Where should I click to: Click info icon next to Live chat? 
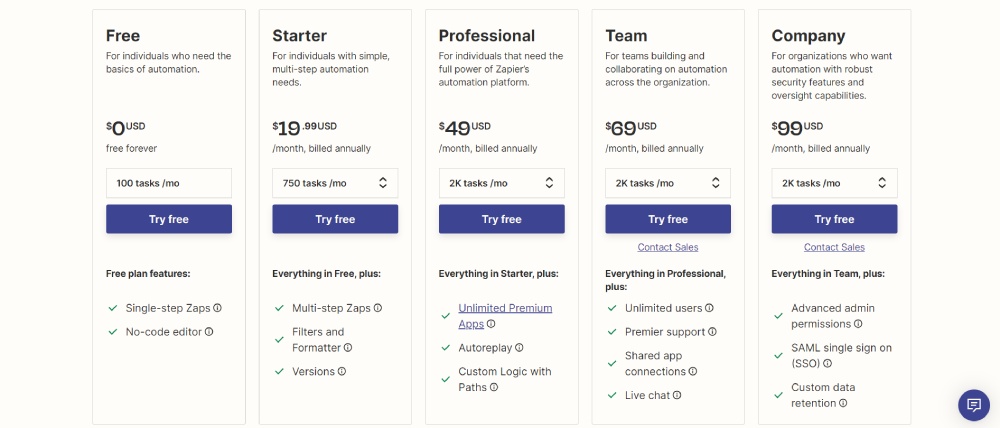(x=677, y=396)
